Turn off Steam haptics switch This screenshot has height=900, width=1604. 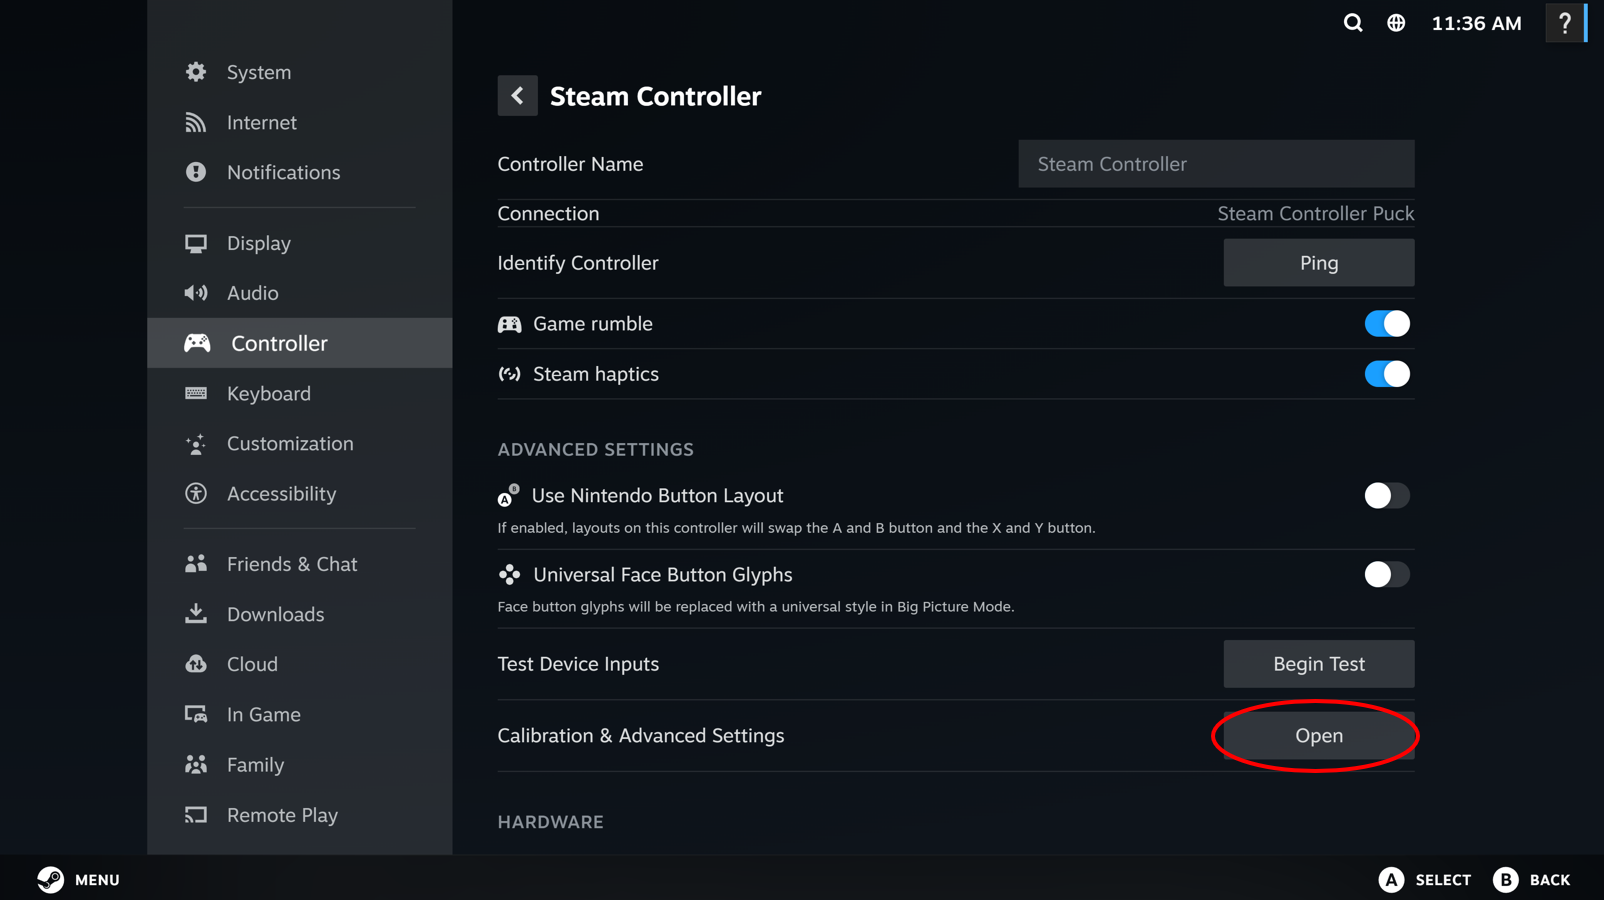coord(1387,374)
